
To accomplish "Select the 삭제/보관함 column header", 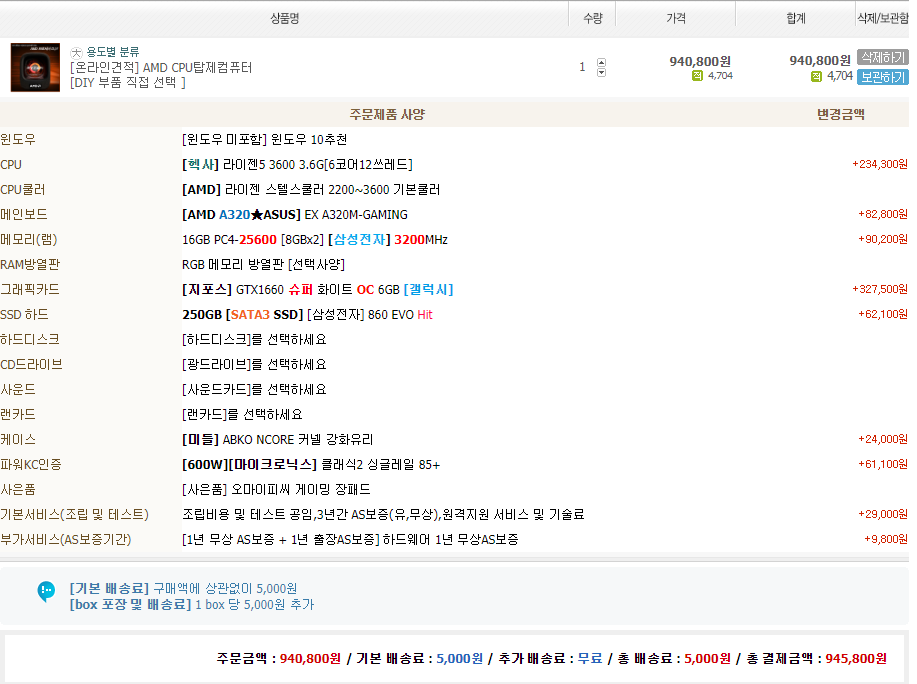I will pos(882,18).
